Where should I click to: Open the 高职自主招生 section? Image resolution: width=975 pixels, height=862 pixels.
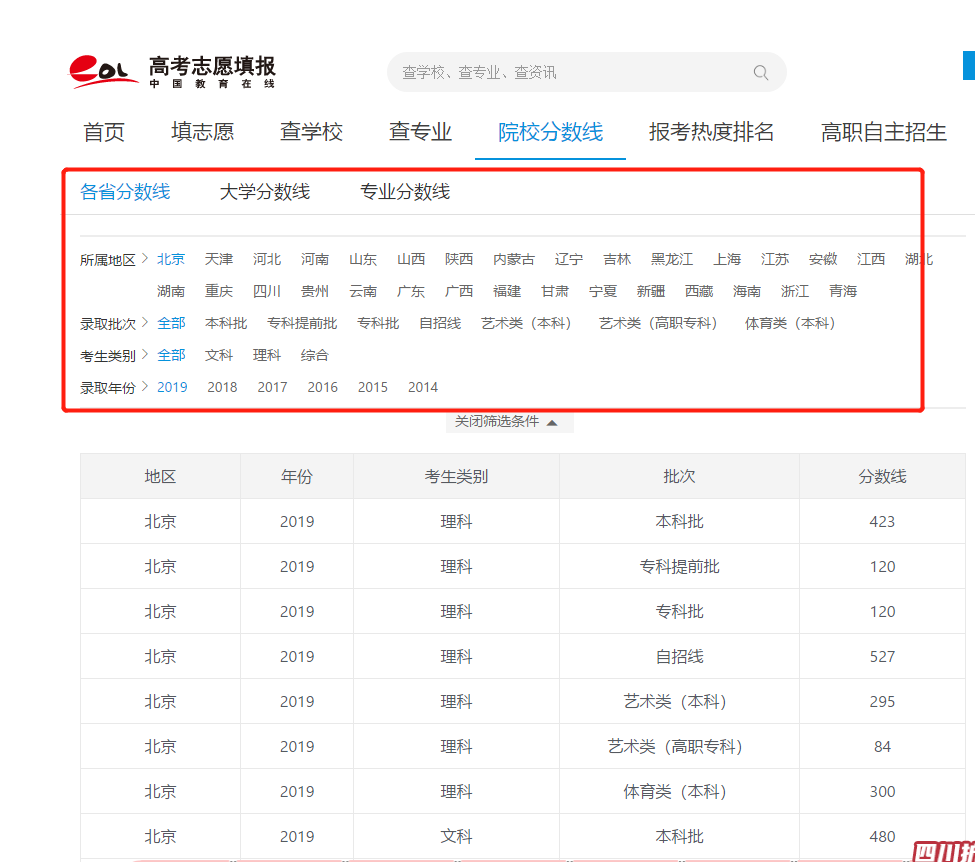tap(882, 131)
